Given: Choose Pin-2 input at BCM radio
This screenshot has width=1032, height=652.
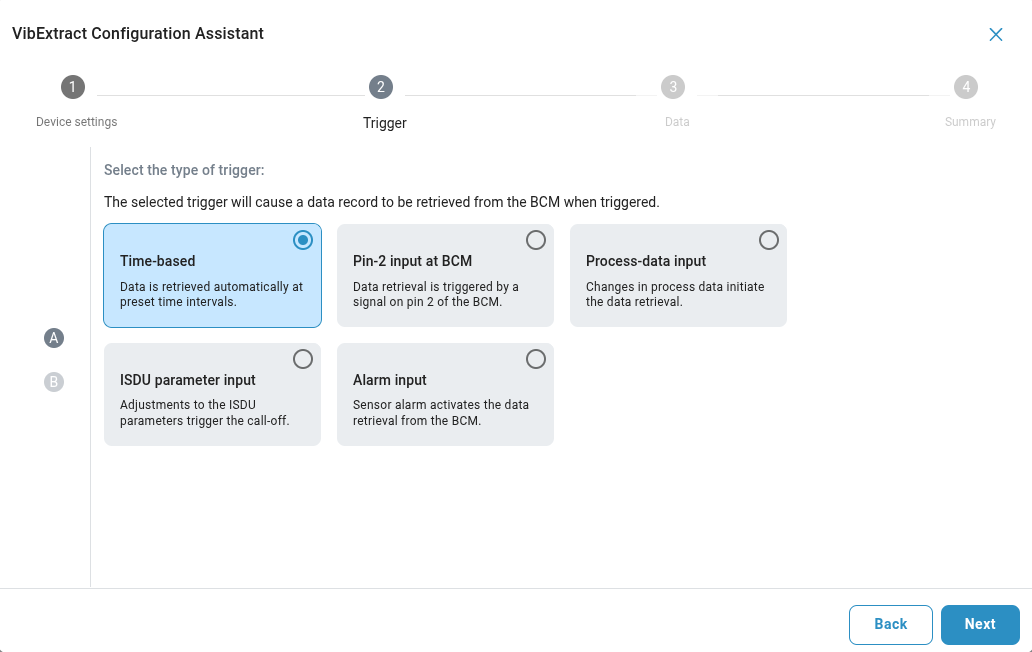Looking at the screenshot, I should click(536, 240).
